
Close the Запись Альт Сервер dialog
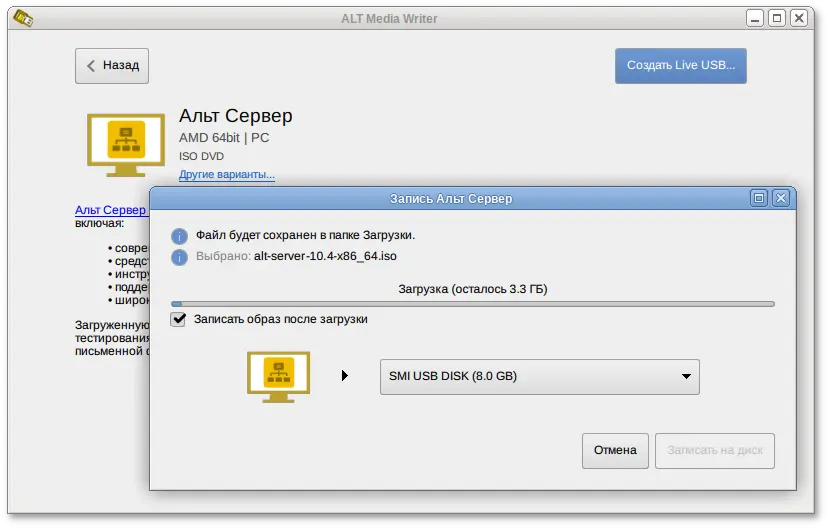coord(781,198)
